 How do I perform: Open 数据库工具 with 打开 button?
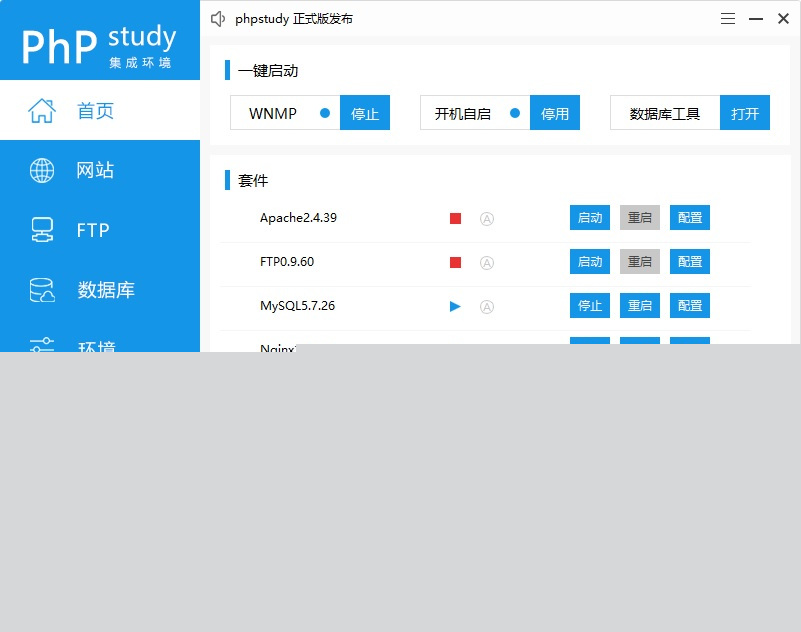pos(745,112)
